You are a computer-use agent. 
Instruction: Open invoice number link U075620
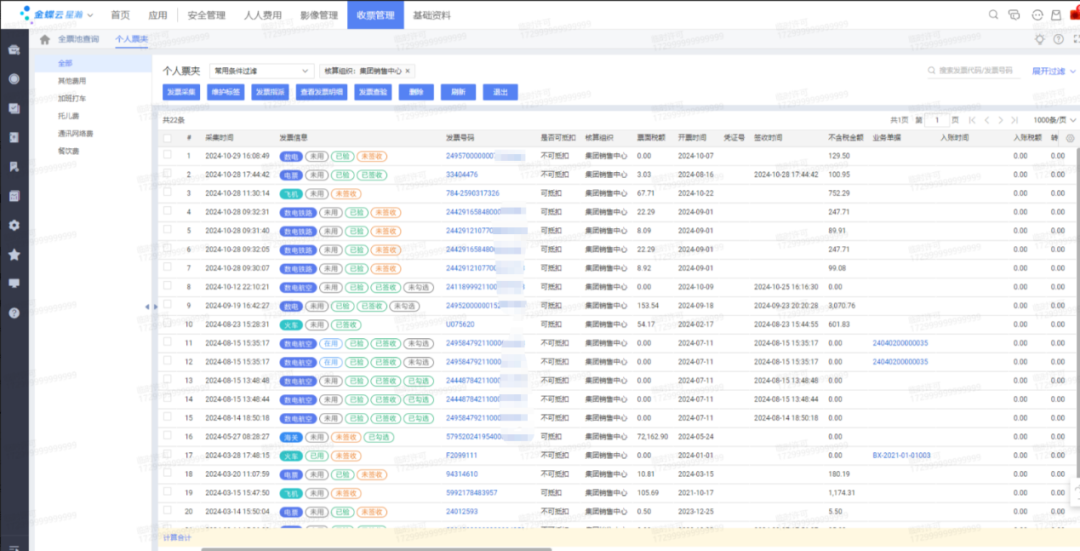click(x=460, y=324)
